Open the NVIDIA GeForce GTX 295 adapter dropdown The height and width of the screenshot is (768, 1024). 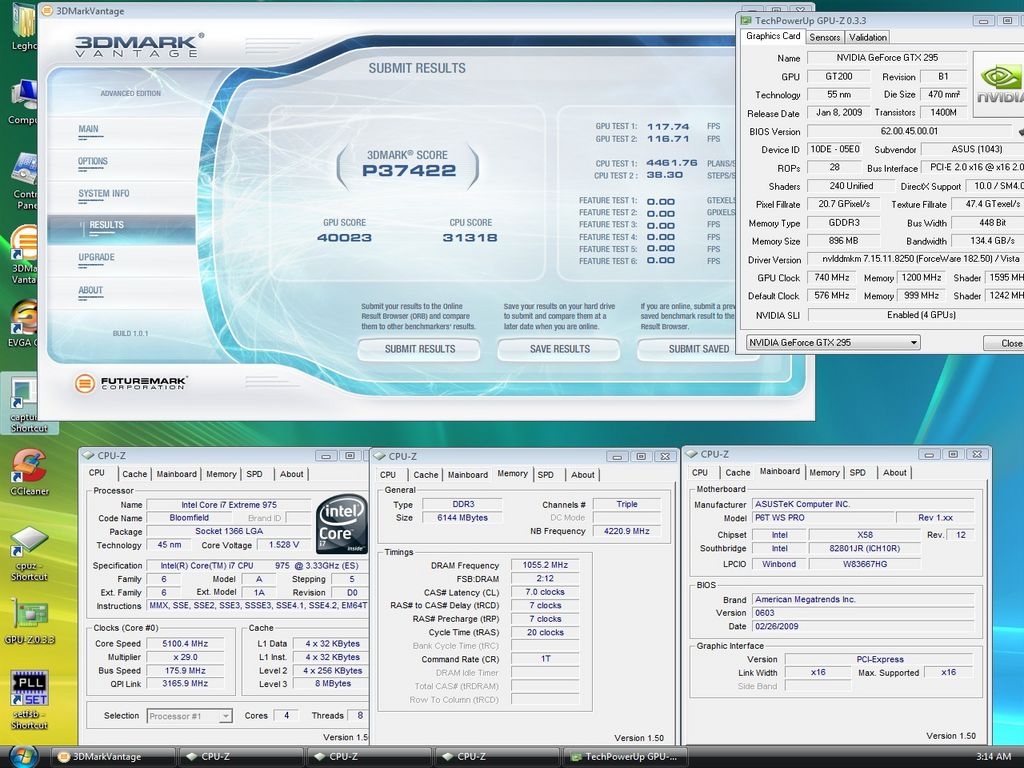coord(833,342)
